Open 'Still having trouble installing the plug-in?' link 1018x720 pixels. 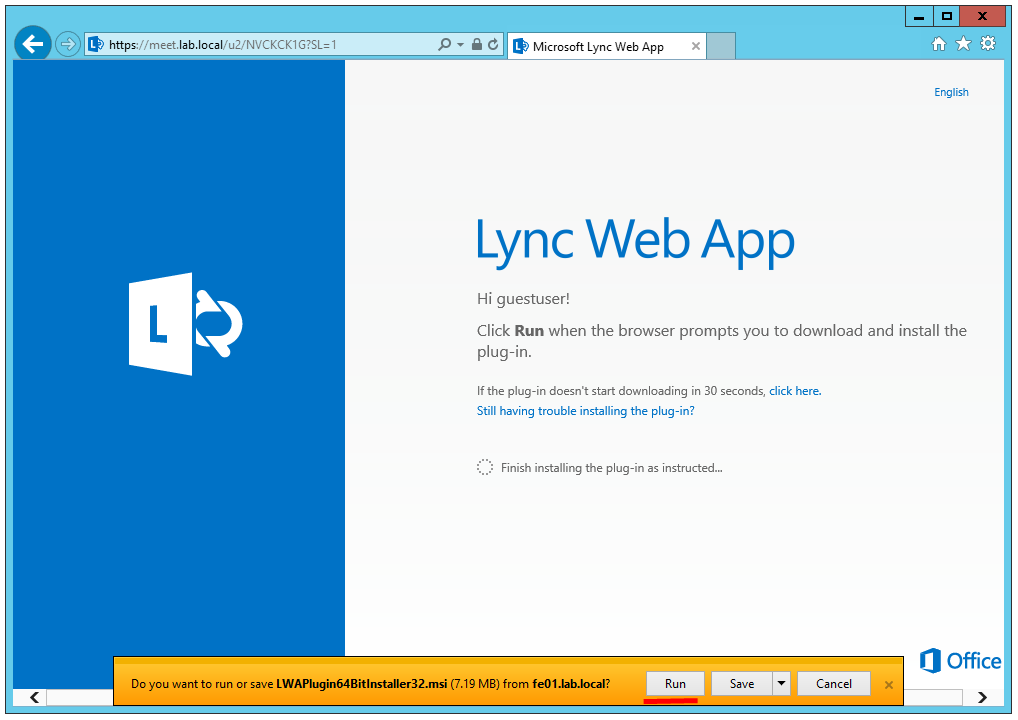[586, 411]
